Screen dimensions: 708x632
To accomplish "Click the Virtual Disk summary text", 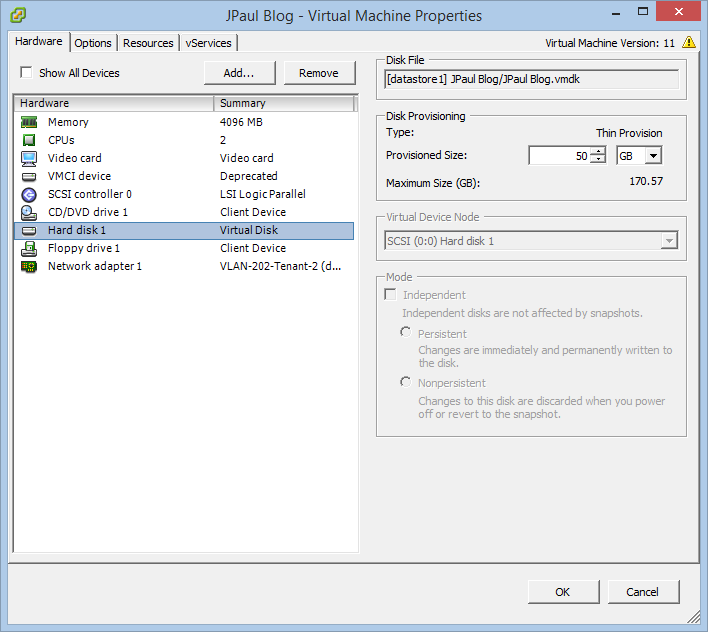I will 249,230.
